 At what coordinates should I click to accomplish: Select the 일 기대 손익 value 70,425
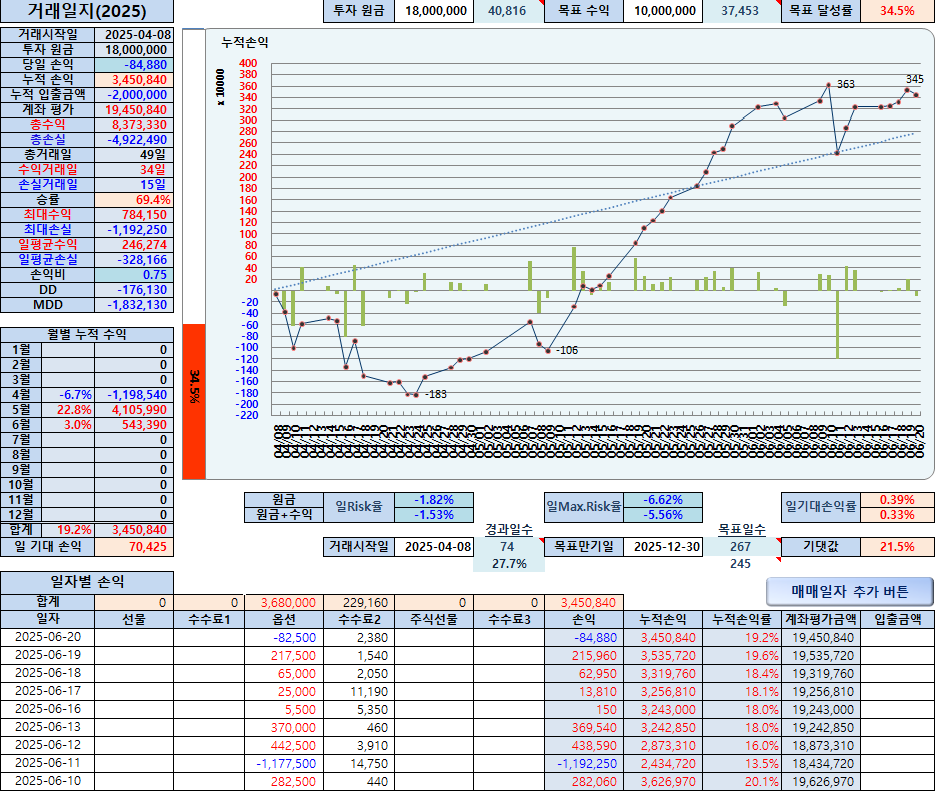pyautogui.click(x=134, y=547)
